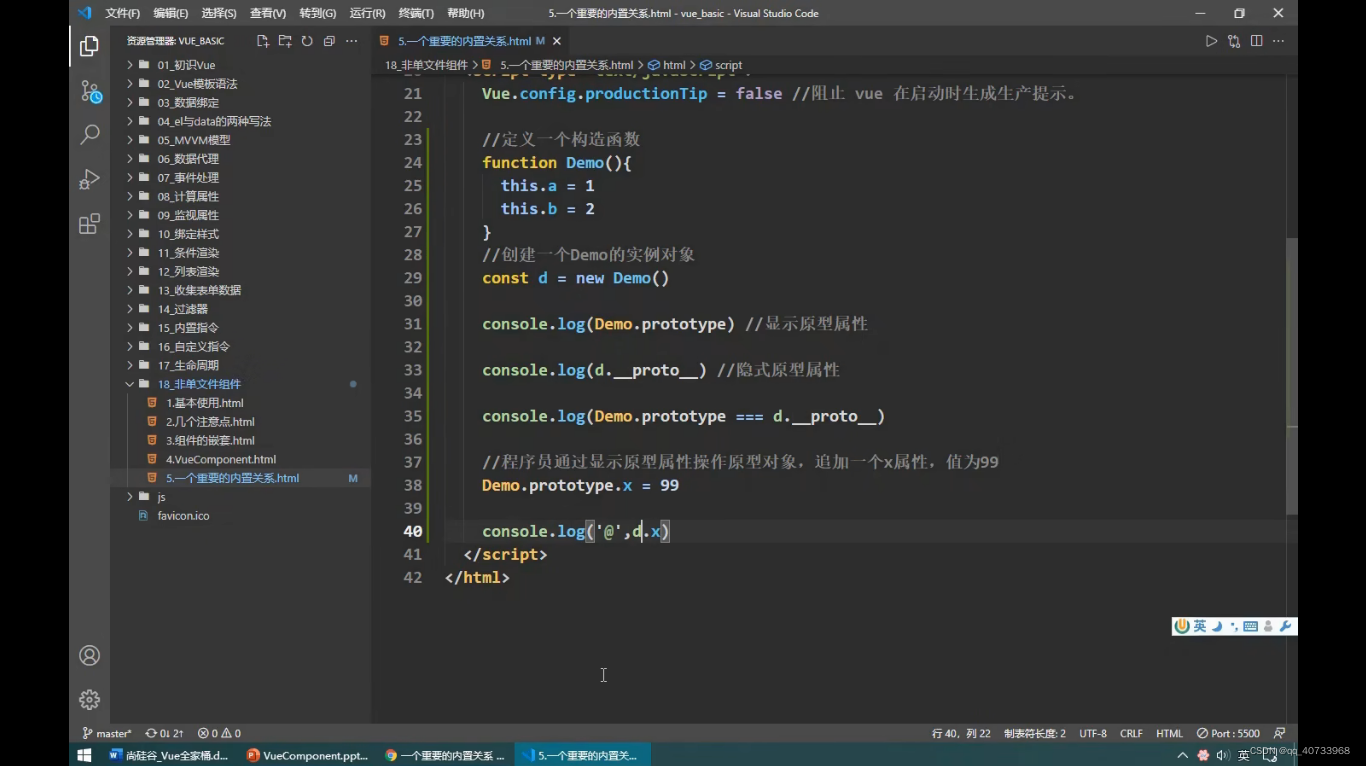
Task: Click the master branch indicator in status bar
Action: (x=107, y=733)
